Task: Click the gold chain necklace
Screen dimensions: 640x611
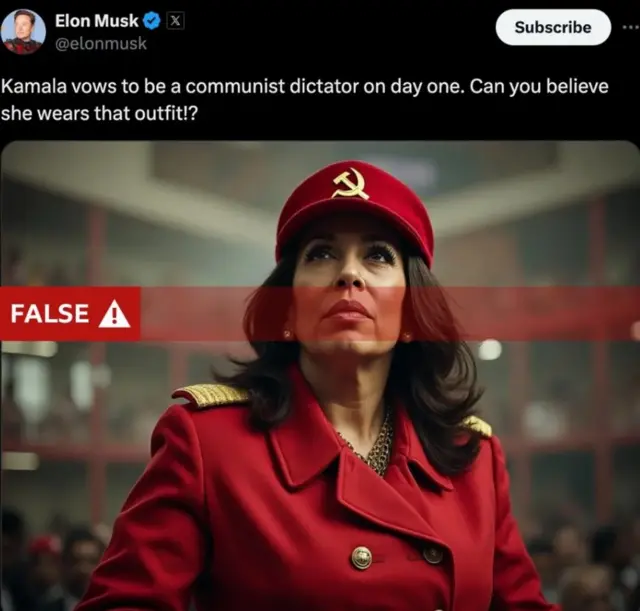Action: pyautogui.click(x=373, y=449)
